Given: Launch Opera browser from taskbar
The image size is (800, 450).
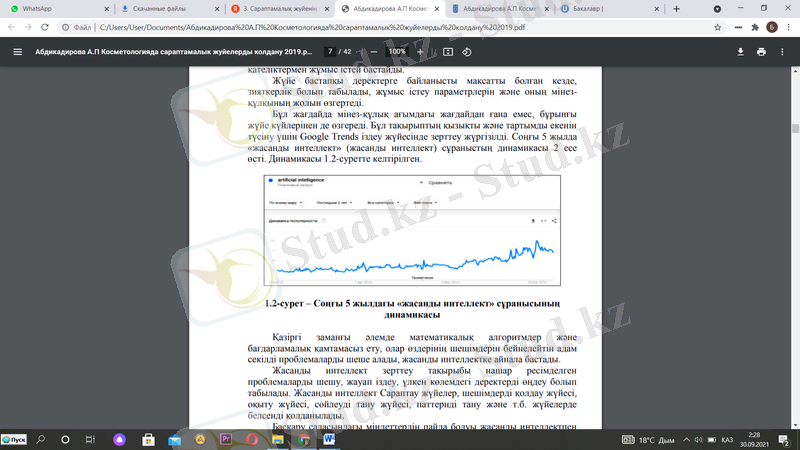Looking at the screenshot, I should 252,439.
